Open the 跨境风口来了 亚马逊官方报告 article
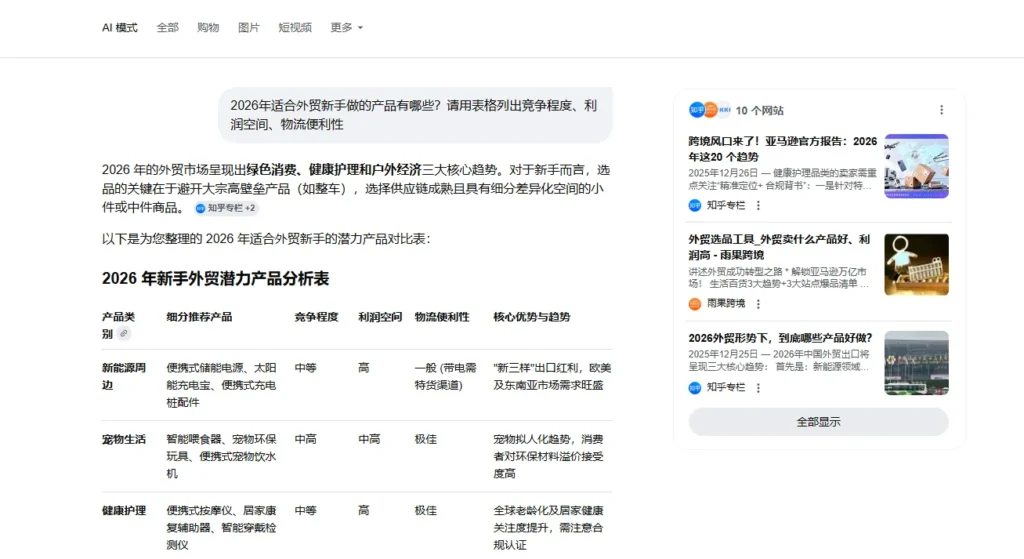1024x559 pixels. (782, 149)
